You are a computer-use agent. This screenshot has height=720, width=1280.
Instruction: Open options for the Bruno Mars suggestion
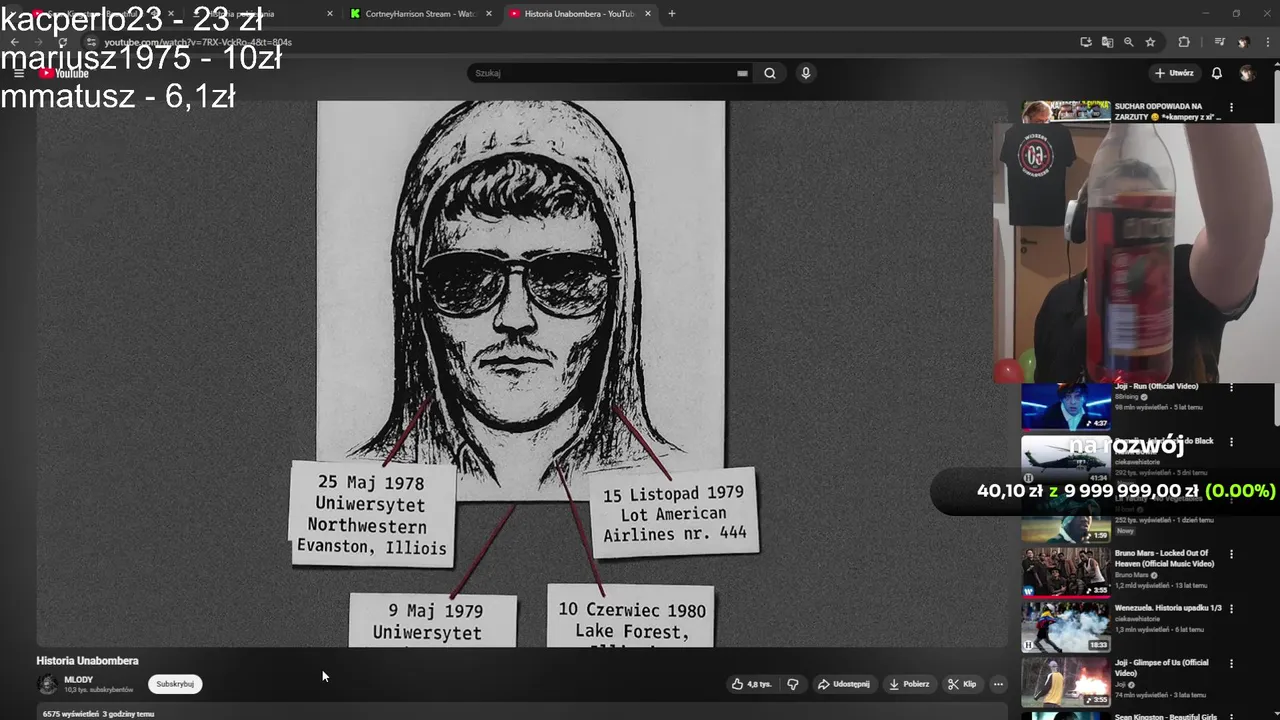(1231, 554)
